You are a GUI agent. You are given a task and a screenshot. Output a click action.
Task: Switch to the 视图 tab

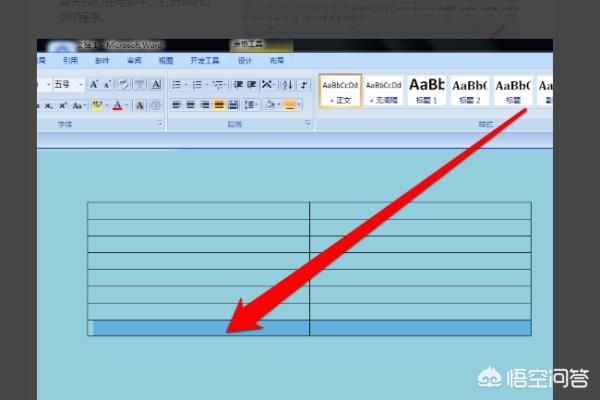coord(166,60)
